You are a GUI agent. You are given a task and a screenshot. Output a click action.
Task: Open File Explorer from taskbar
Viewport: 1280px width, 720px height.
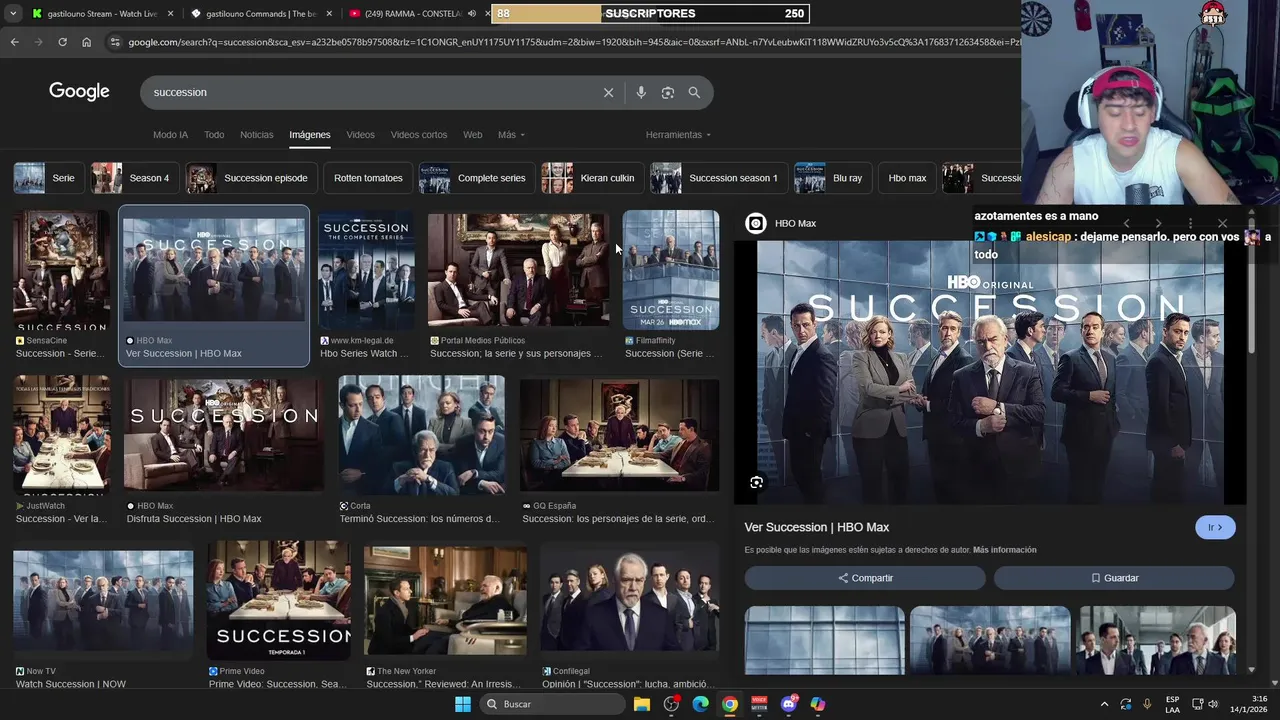pos(642,704)
